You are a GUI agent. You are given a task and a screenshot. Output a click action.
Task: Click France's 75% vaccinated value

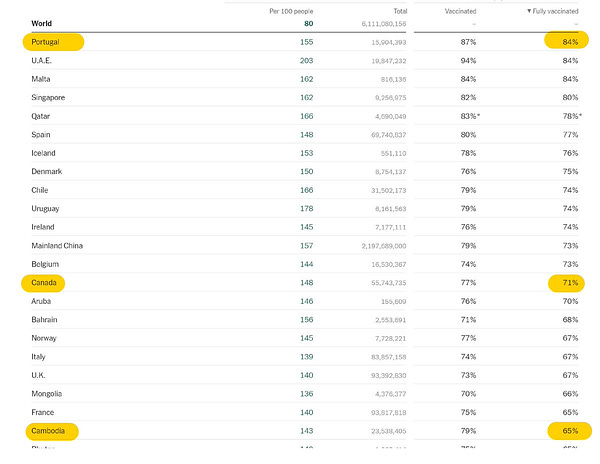point(468,412)
